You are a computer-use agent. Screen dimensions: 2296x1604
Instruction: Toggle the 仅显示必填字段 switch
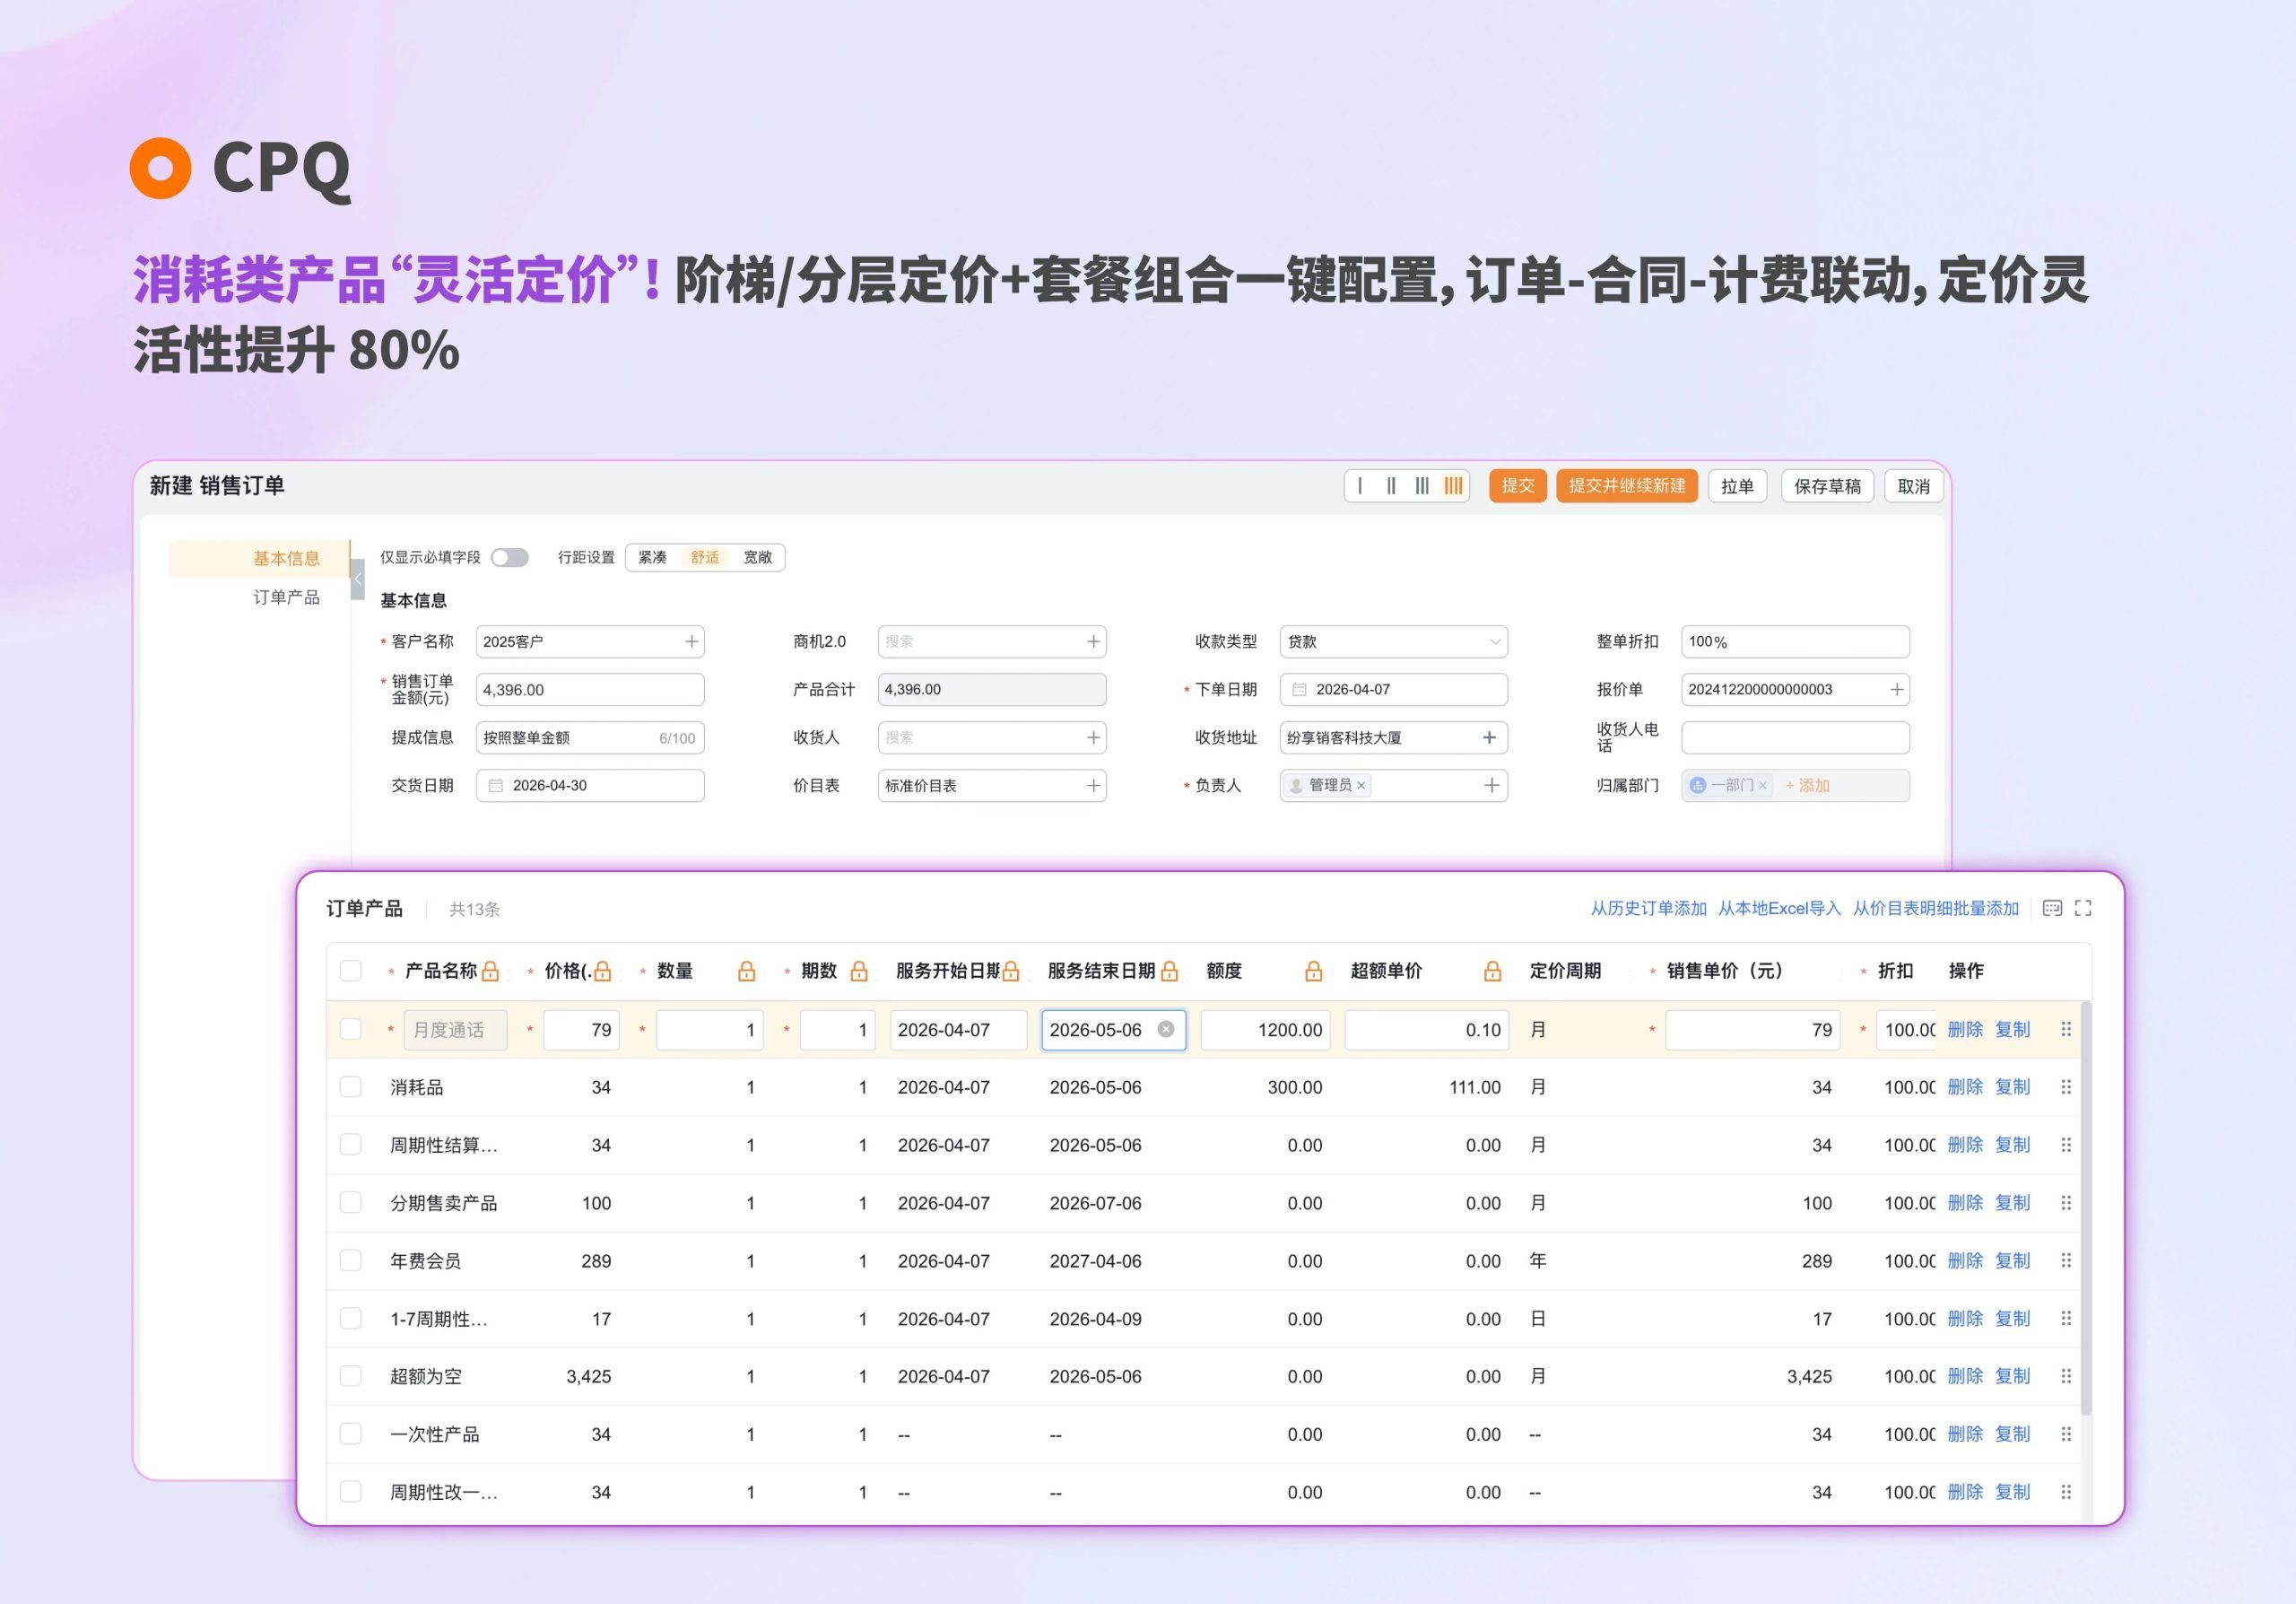click(x=509, y=557)
